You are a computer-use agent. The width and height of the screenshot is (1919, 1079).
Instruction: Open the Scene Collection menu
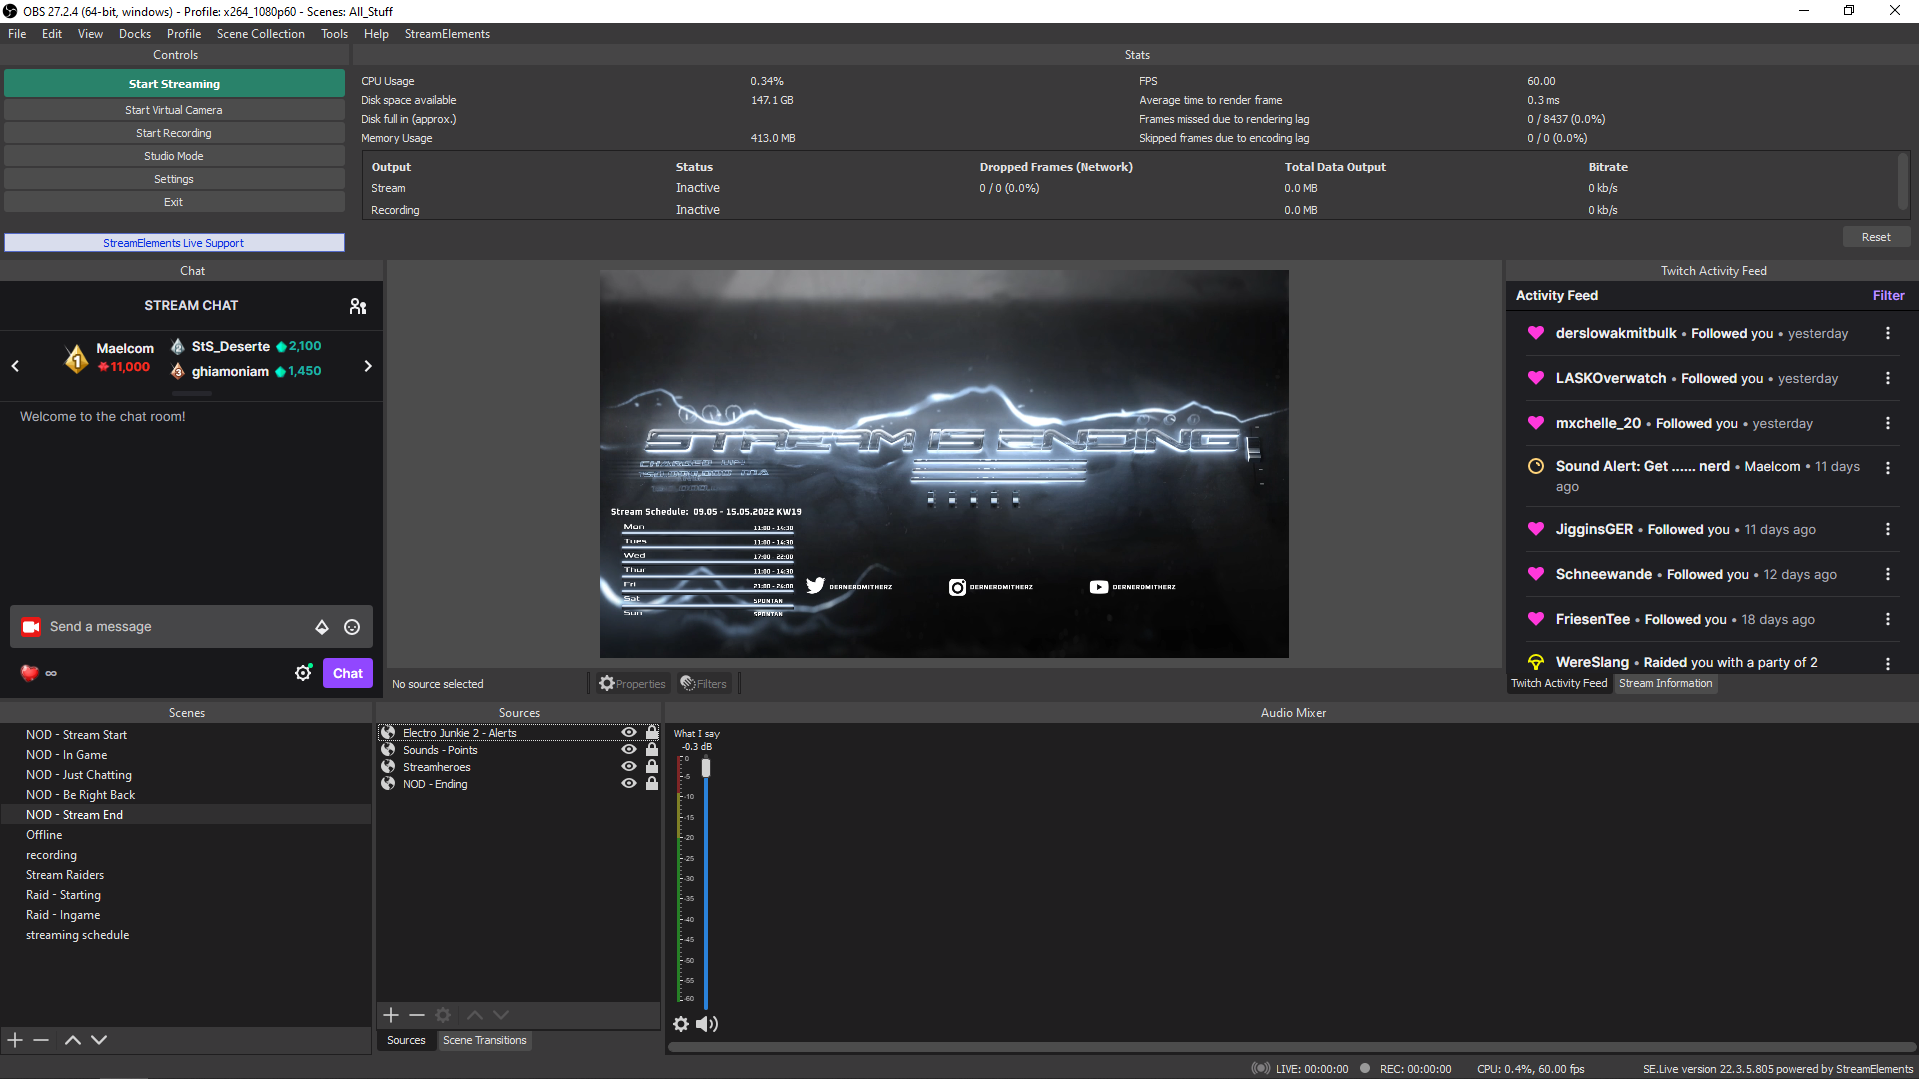261,34
